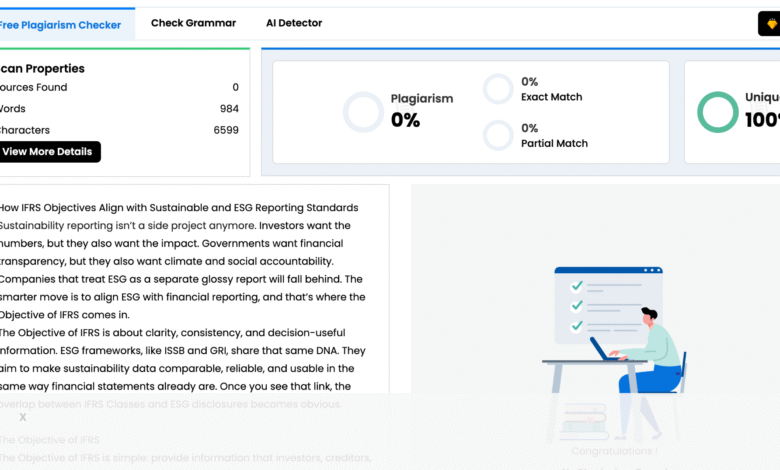This screenshot has width=780, height=470.
Task: Dismiss the overlay with the X icon
Action: (23, 417)
